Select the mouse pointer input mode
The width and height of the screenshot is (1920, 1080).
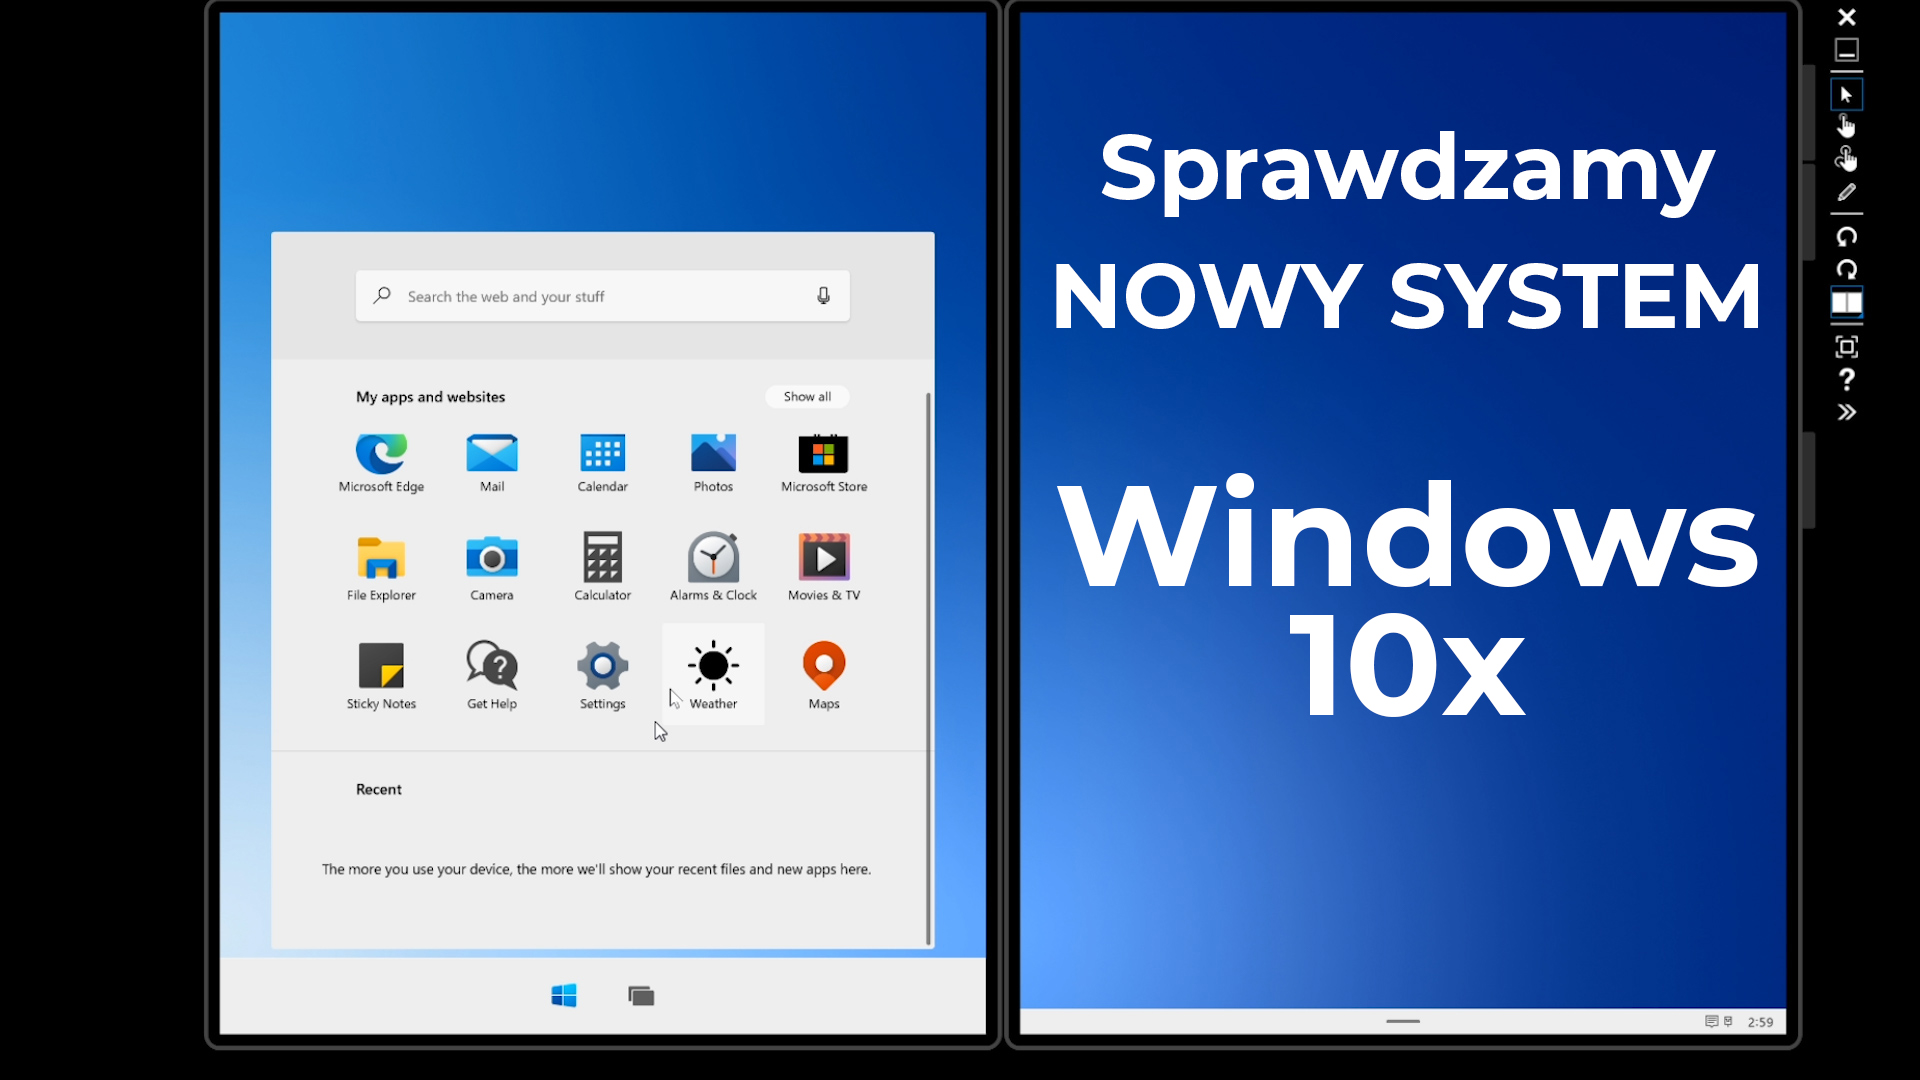pyautogui.click(x=1846, y=95)
